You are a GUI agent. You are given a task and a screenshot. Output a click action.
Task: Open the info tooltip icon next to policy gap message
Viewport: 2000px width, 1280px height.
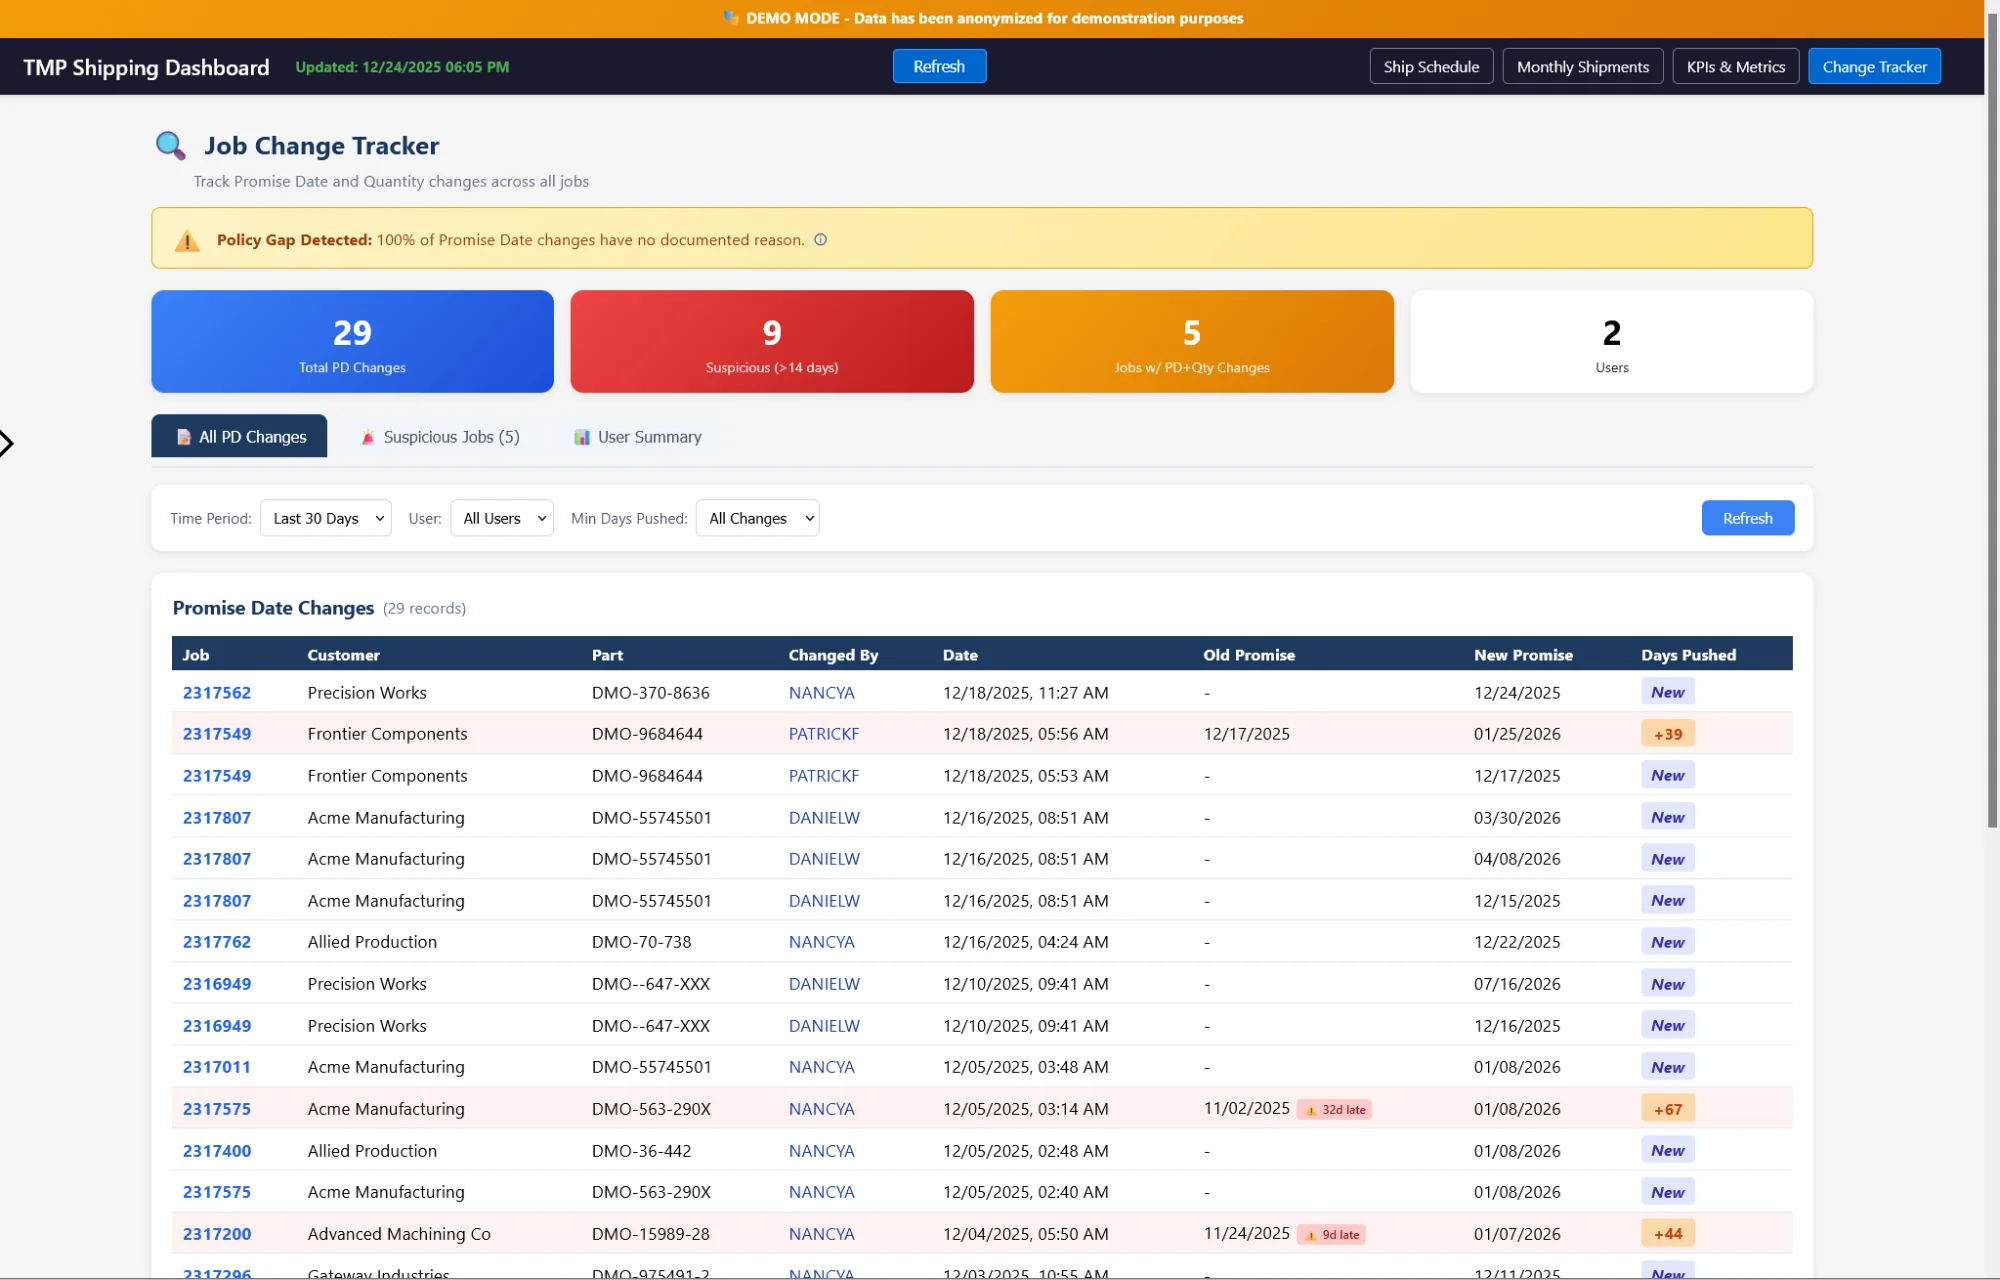pos(820,240)
